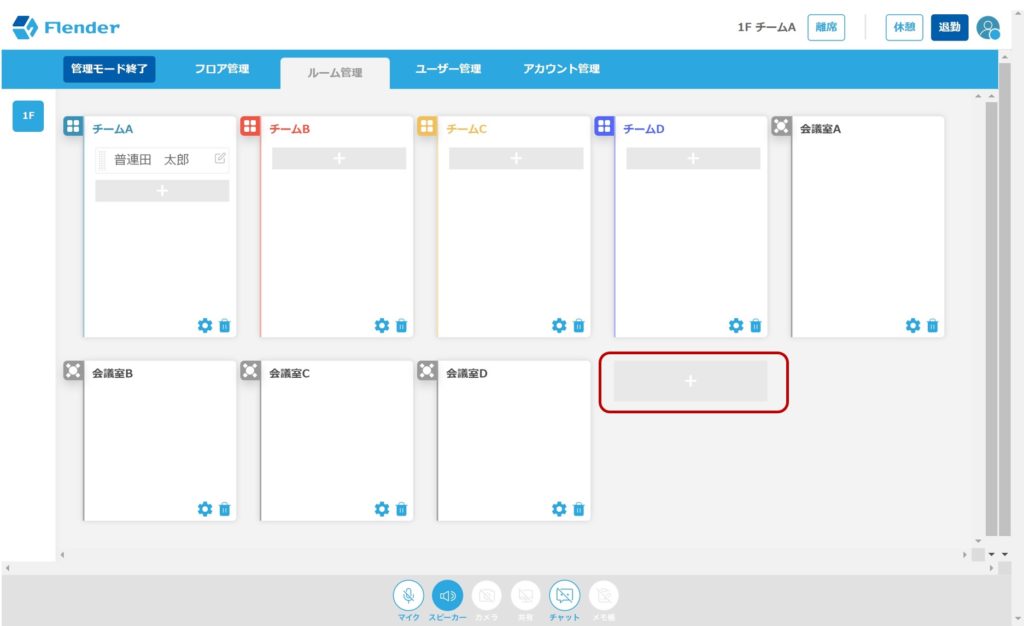Click the user profile avatar icon

(988, 28)
